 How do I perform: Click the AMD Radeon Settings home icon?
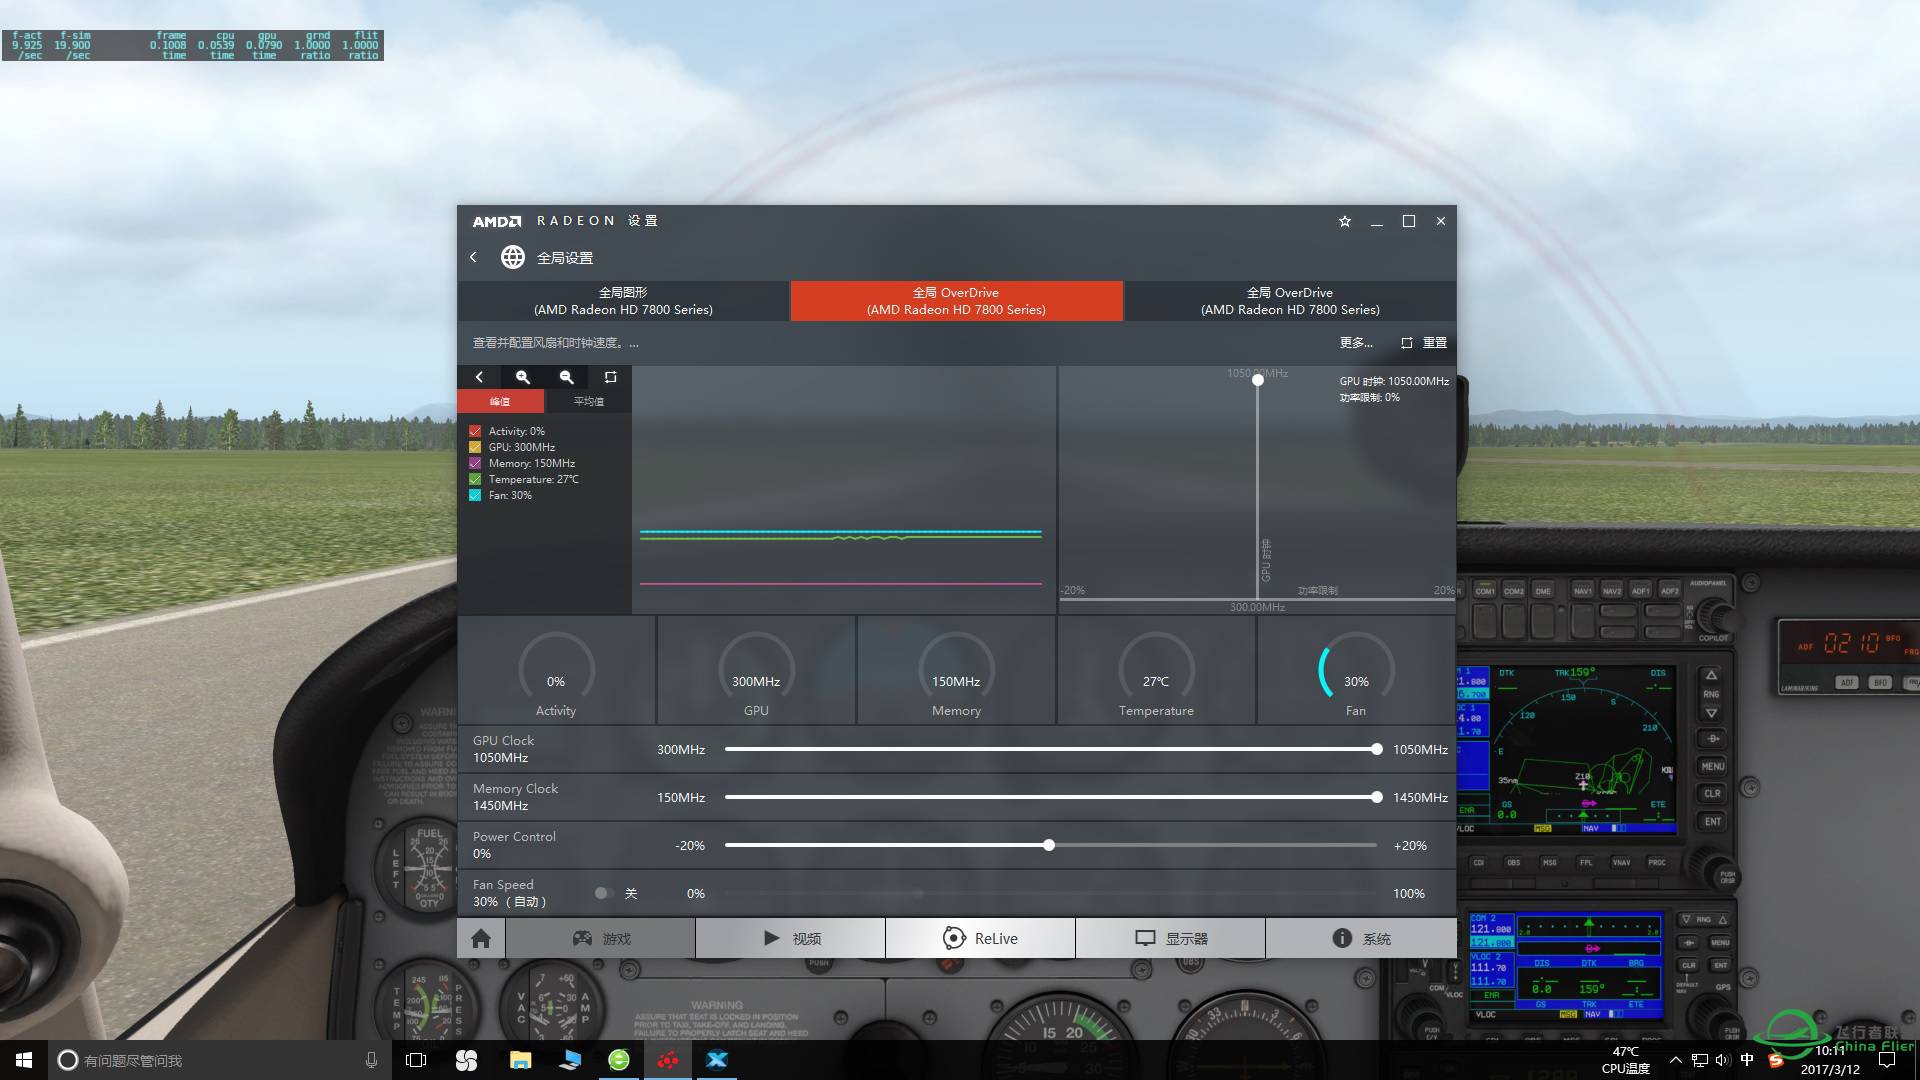[x=480, y=938]
